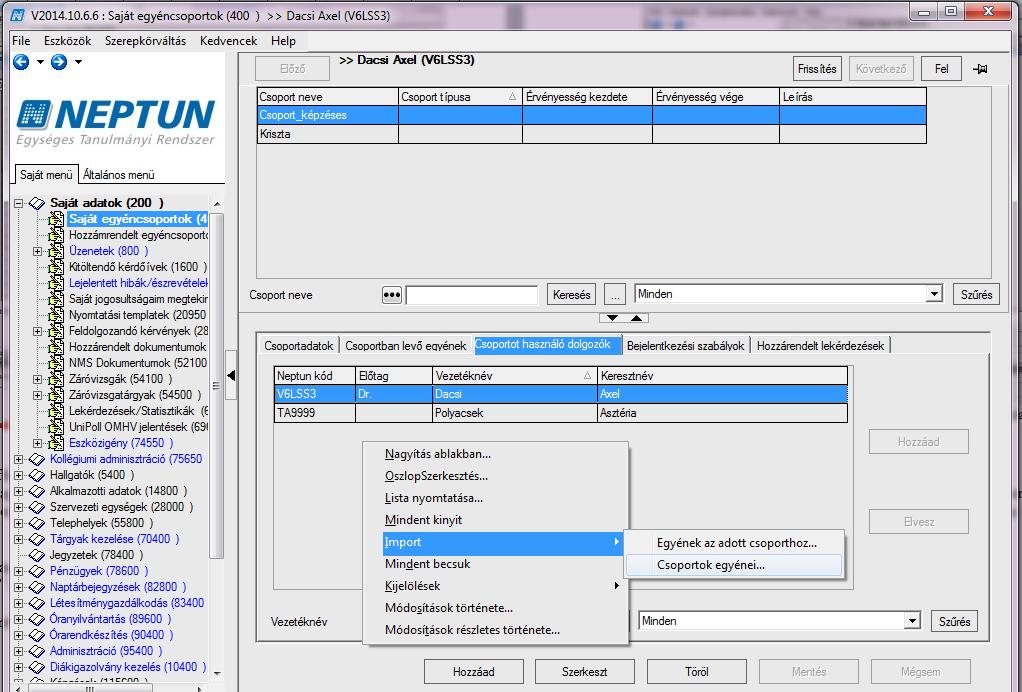
Task: Switch to the Általános menü tab
Action: pos(119,175)
